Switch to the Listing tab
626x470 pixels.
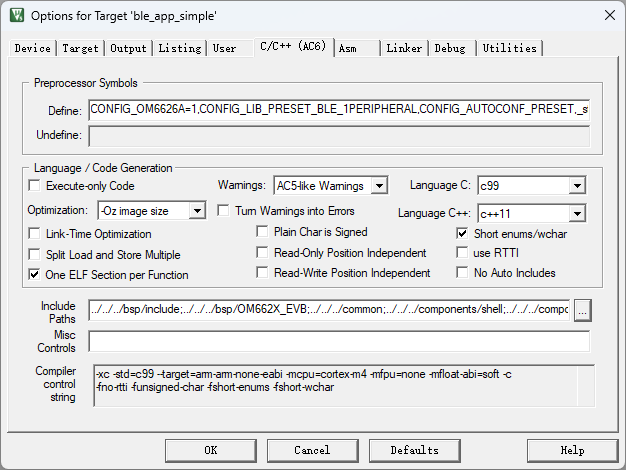180,48
